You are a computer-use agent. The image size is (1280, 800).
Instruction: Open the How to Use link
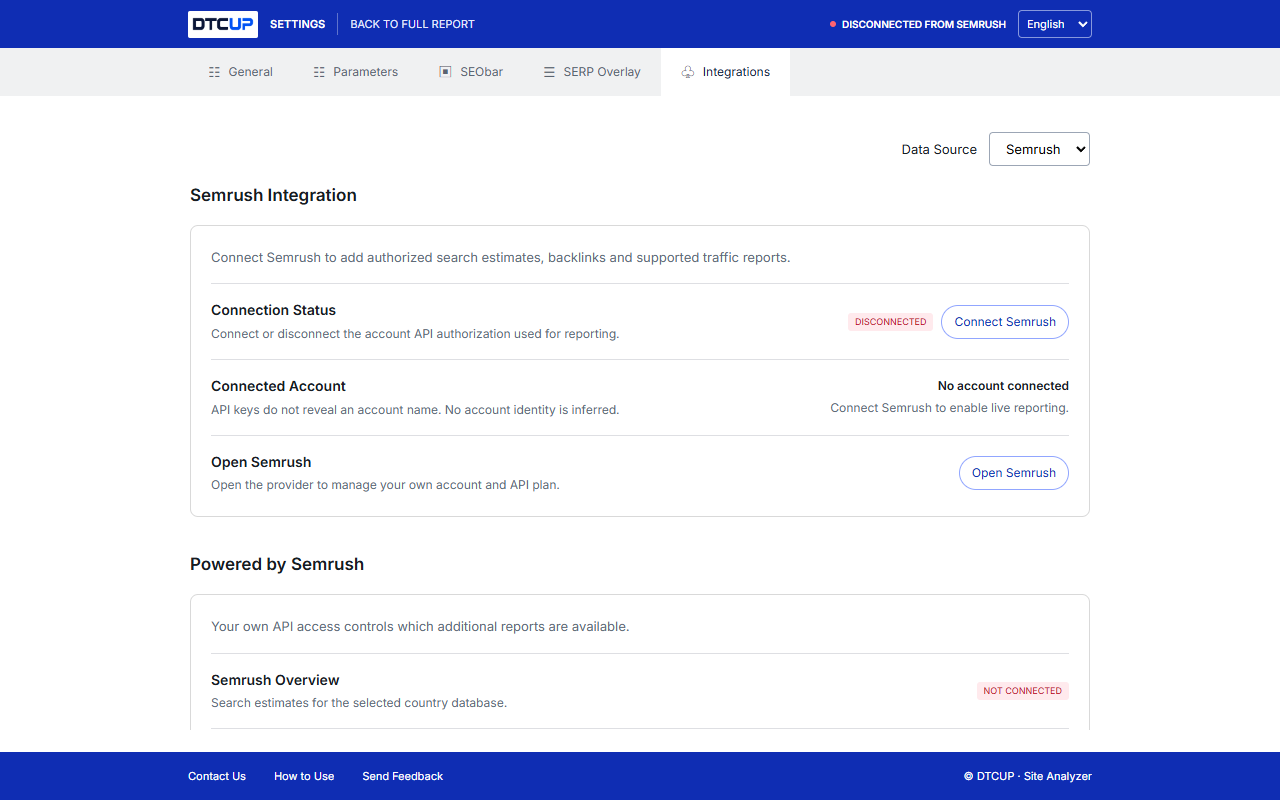tap(304, 776)
